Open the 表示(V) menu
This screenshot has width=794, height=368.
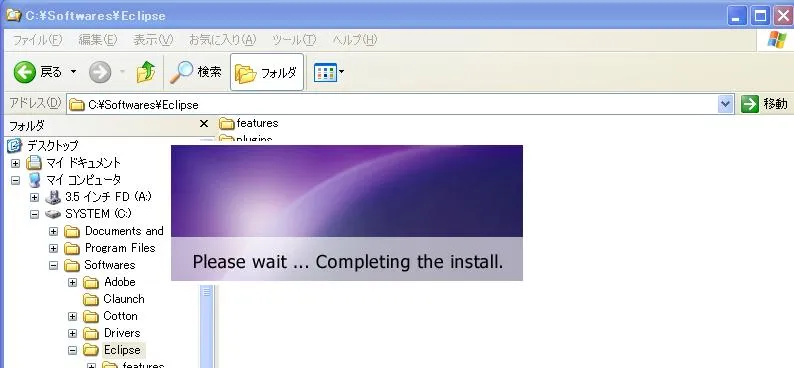click(153, 39)
